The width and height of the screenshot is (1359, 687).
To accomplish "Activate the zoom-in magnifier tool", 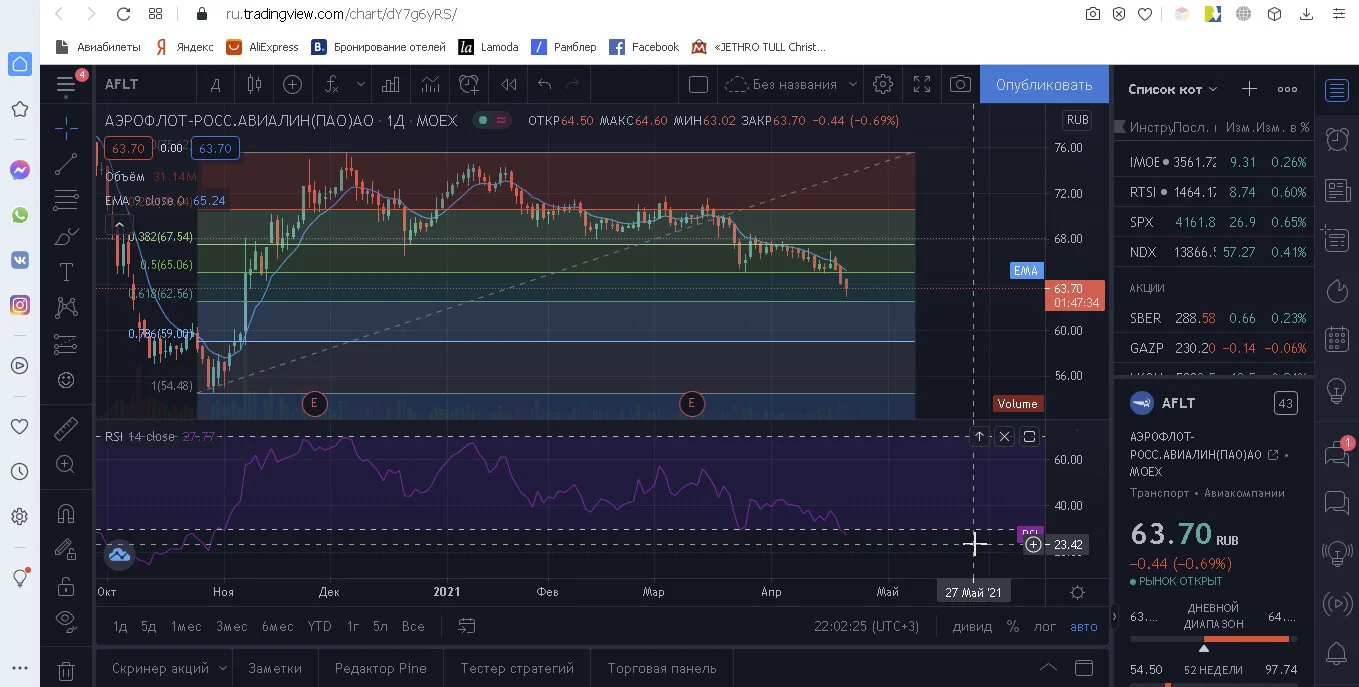I will [x=66, y=464].
